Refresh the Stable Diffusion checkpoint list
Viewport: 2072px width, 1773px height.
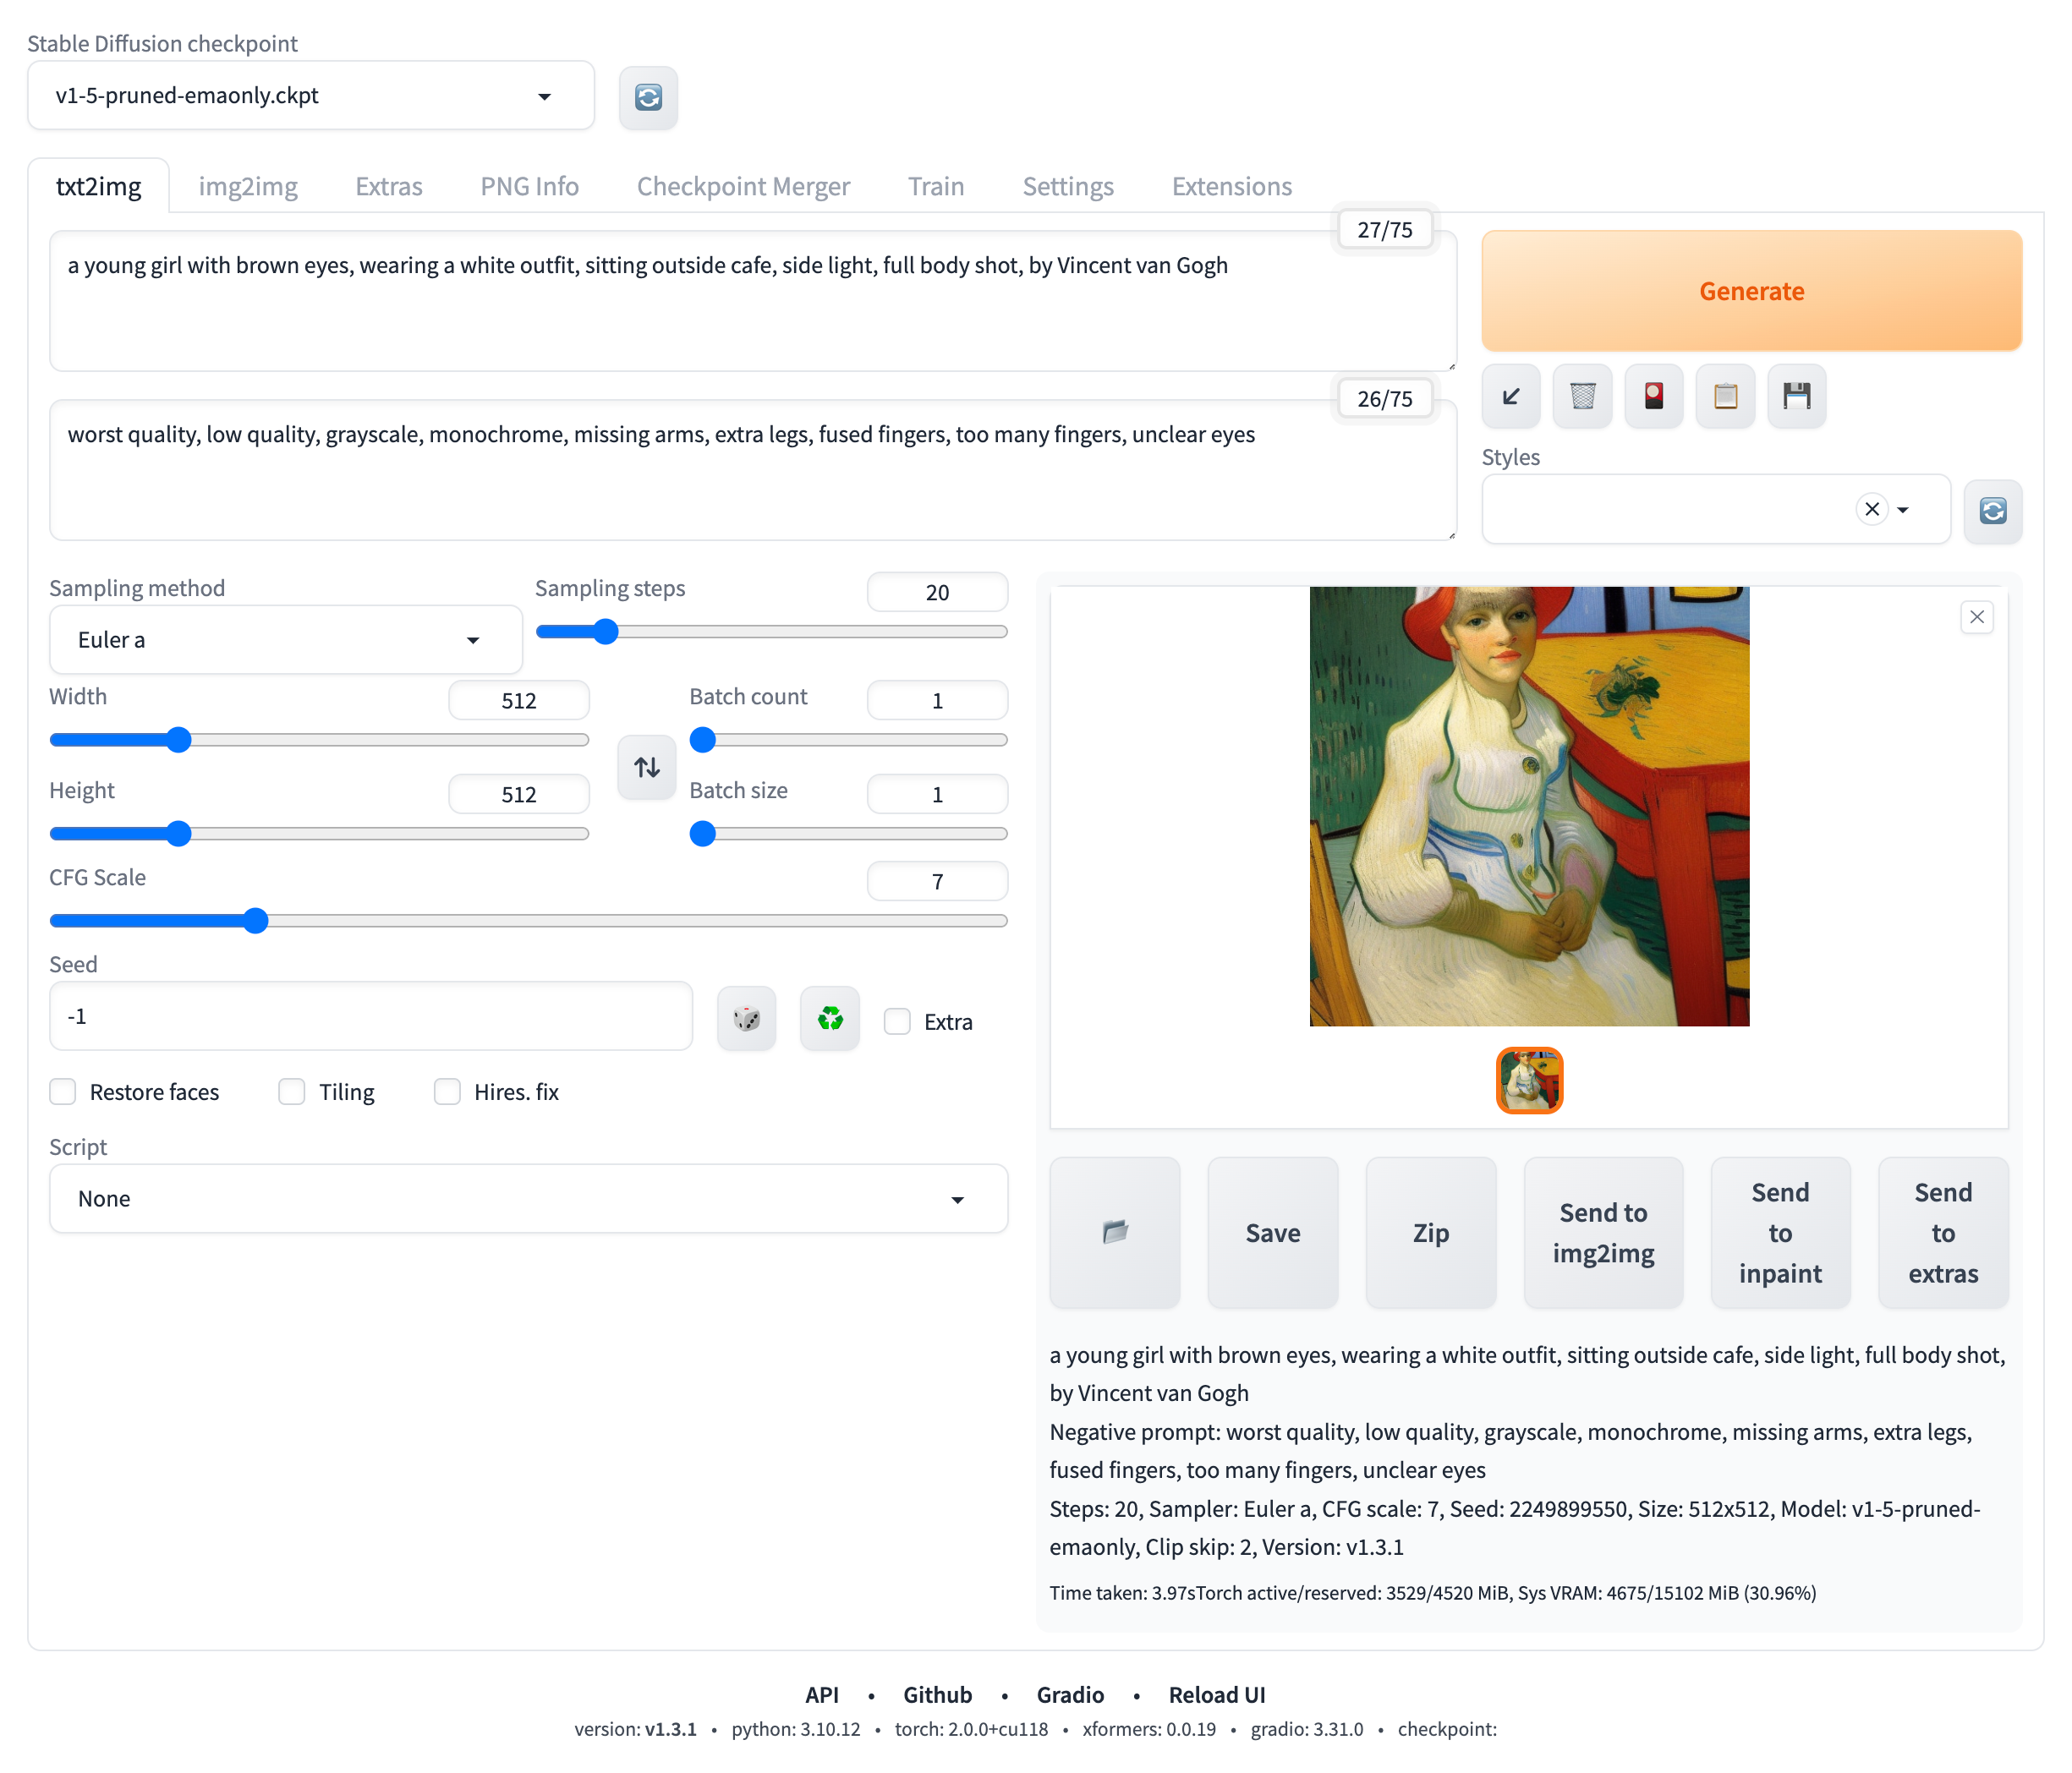coord(648,97)
